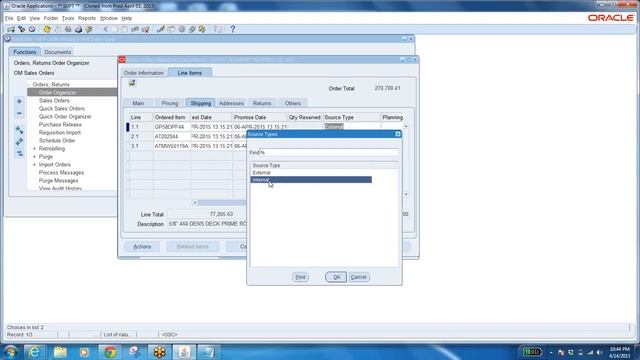Click the Source Type field on line 1.1
The width and height of the screenshot is (640, 360).
(x=351, y=127)
